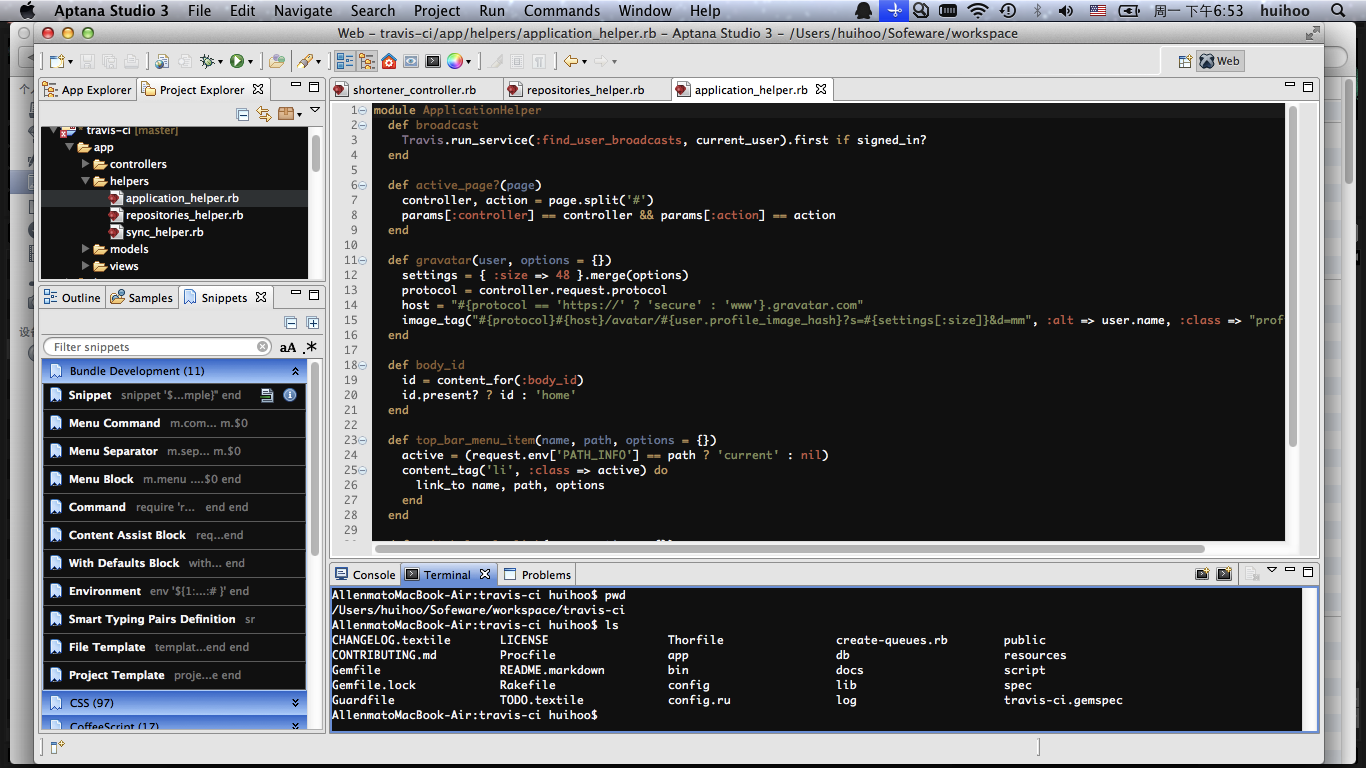Click the red house Aptana home icon
This screenshot has height=768, width=1366.
pos(388,61)
